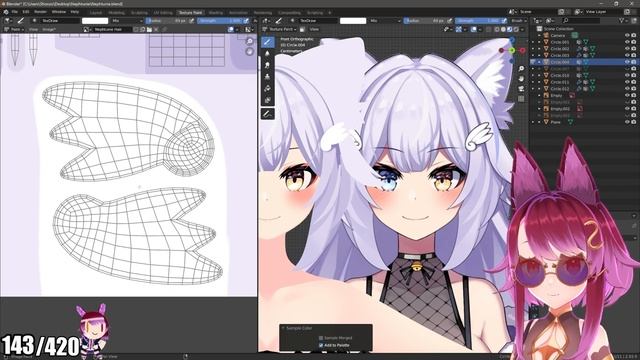Click the zoom magnifier in 3D viewport
This screenshot has width=640, height=360.
click(521, 69)
